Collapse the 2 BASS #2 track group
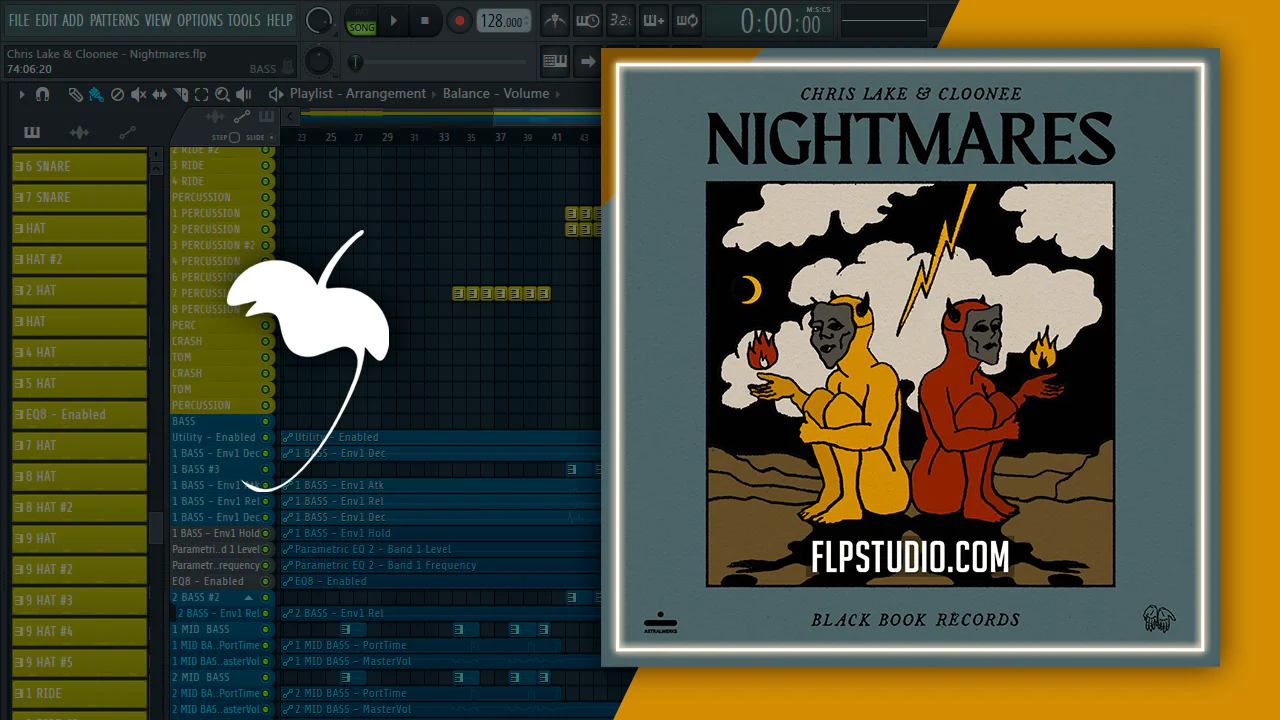The width and height of the screenshot is (1280, 720). point(249,597)
